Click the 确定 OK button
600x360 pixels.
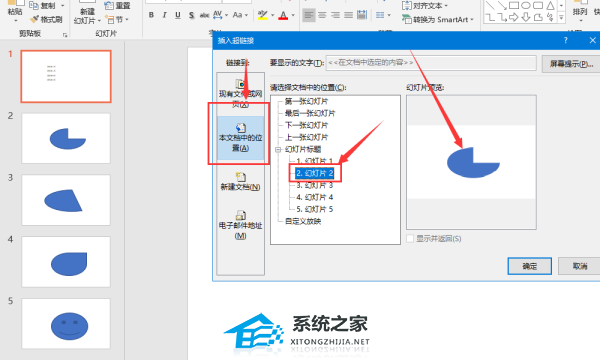530,266
